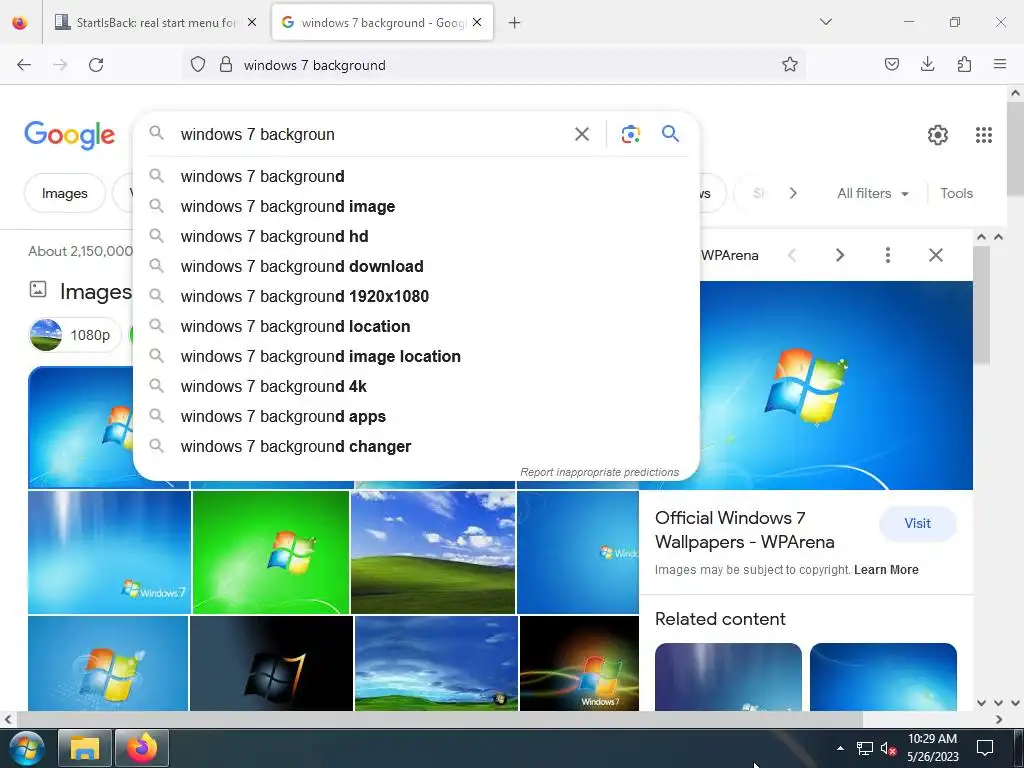Choose suggestion windows 7 background 1920x1080

(x=417, y=296)
